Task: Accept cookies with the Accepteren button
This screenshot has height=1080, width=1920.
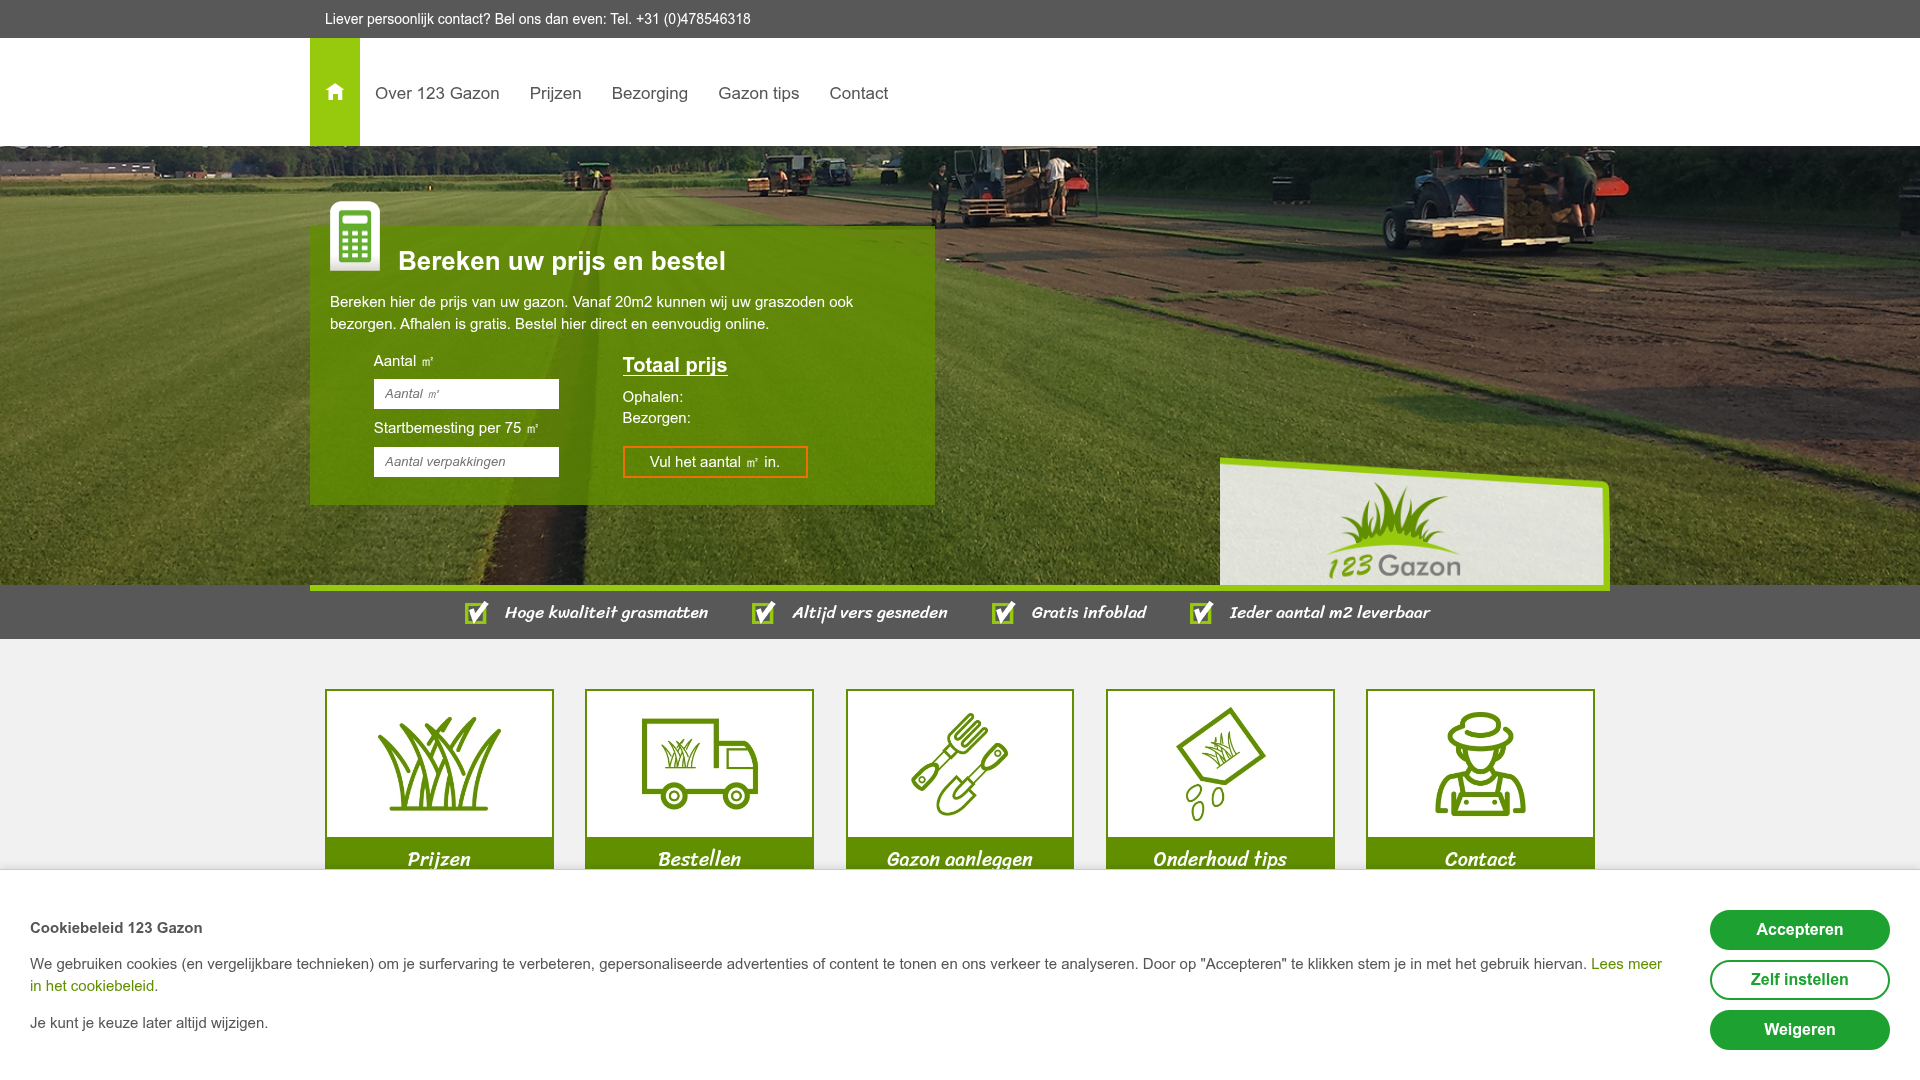Action: coord(1799,930)
